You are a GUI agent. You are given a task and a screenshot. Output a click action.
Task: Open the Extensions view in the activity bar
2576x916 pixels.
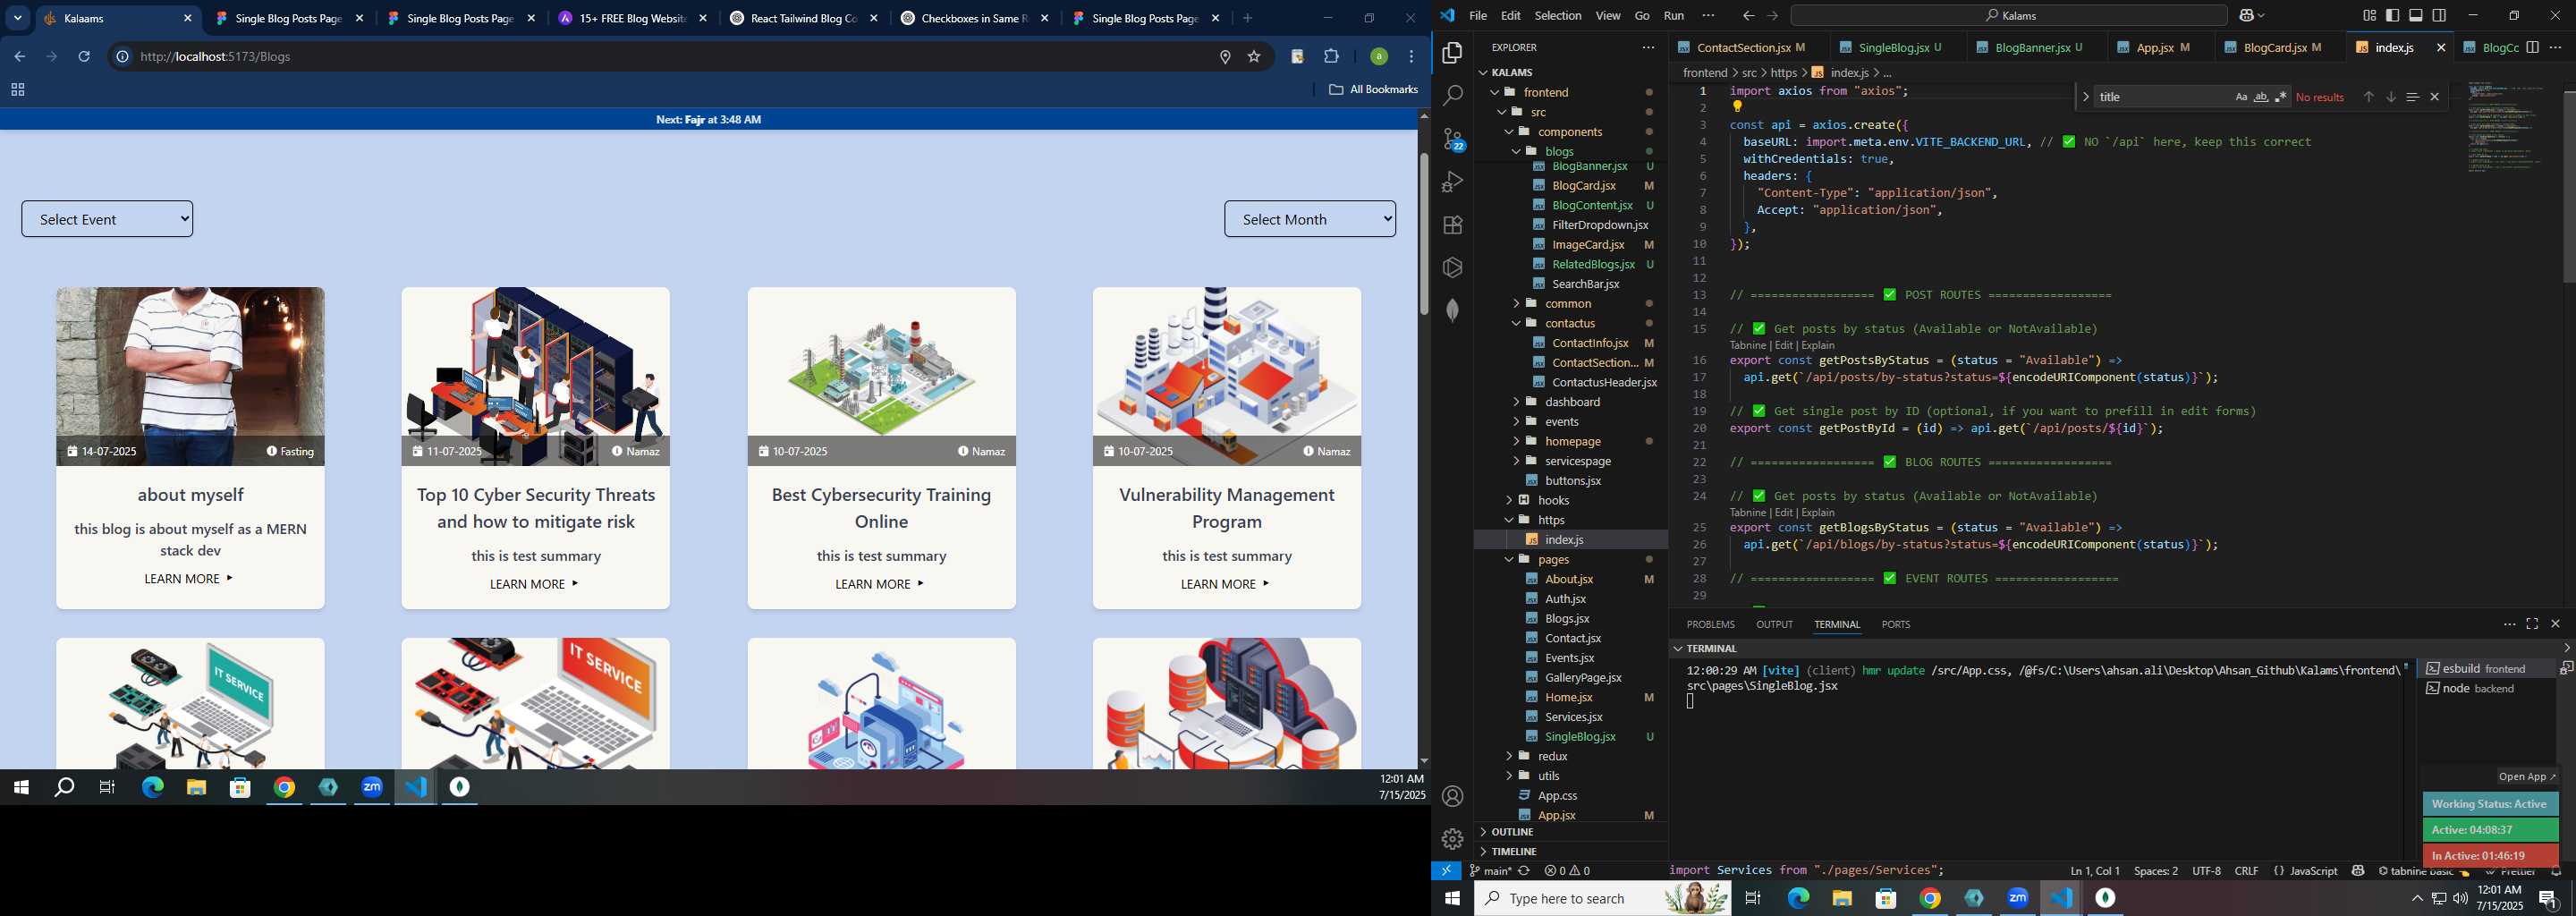click(x=1452, y=225)
